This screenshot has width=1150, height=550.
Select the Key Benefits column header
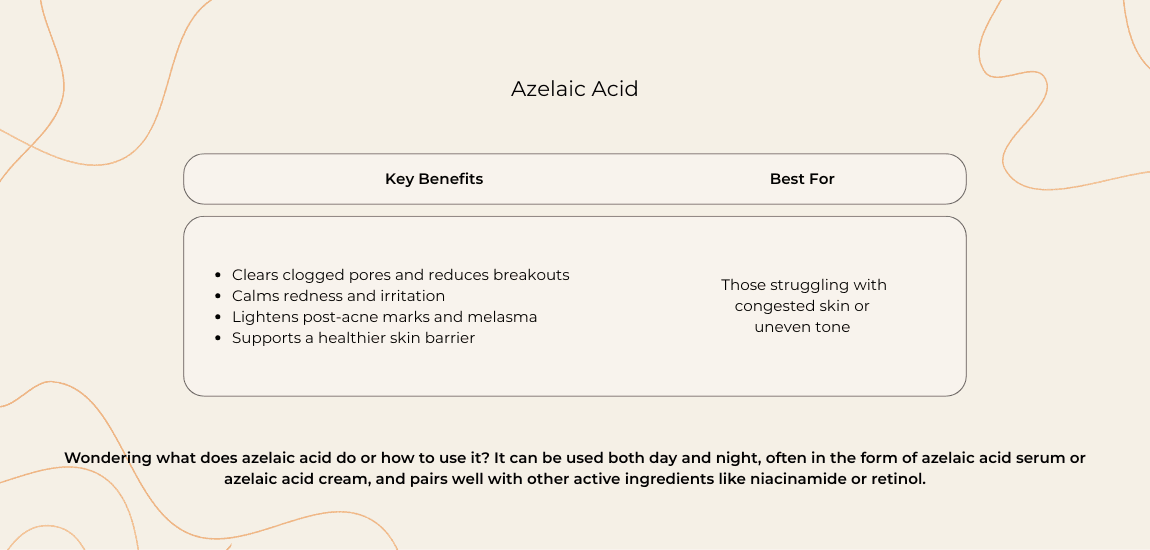(434, 179)
